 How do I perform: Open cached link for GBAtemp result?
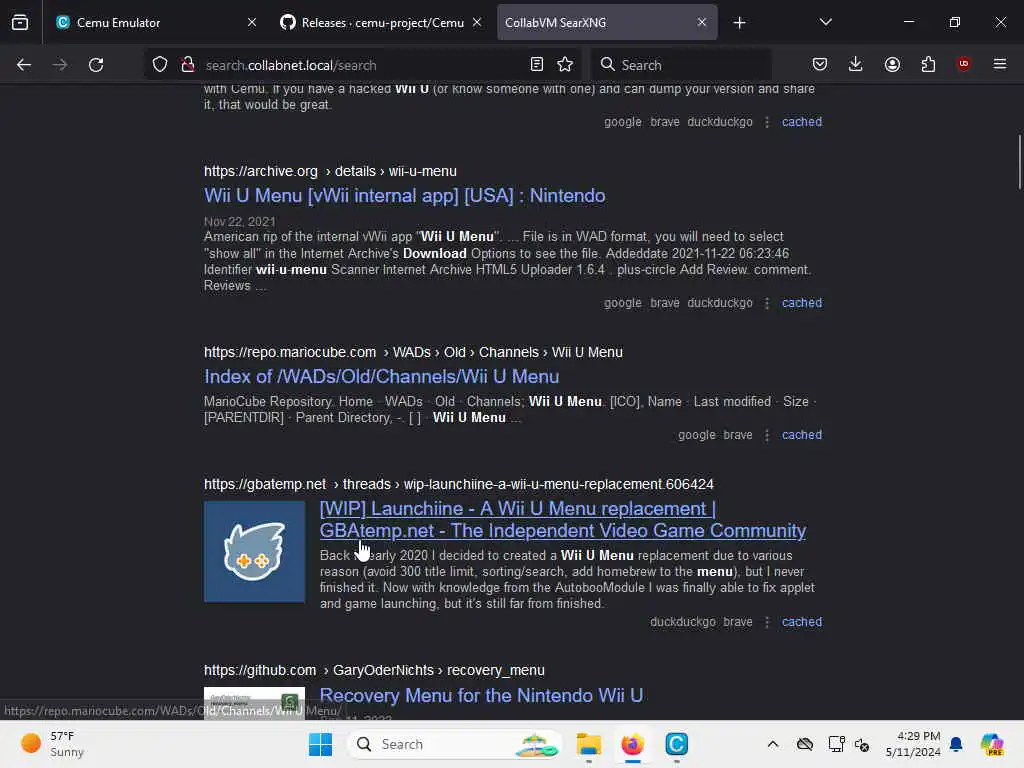click(802, 622)
